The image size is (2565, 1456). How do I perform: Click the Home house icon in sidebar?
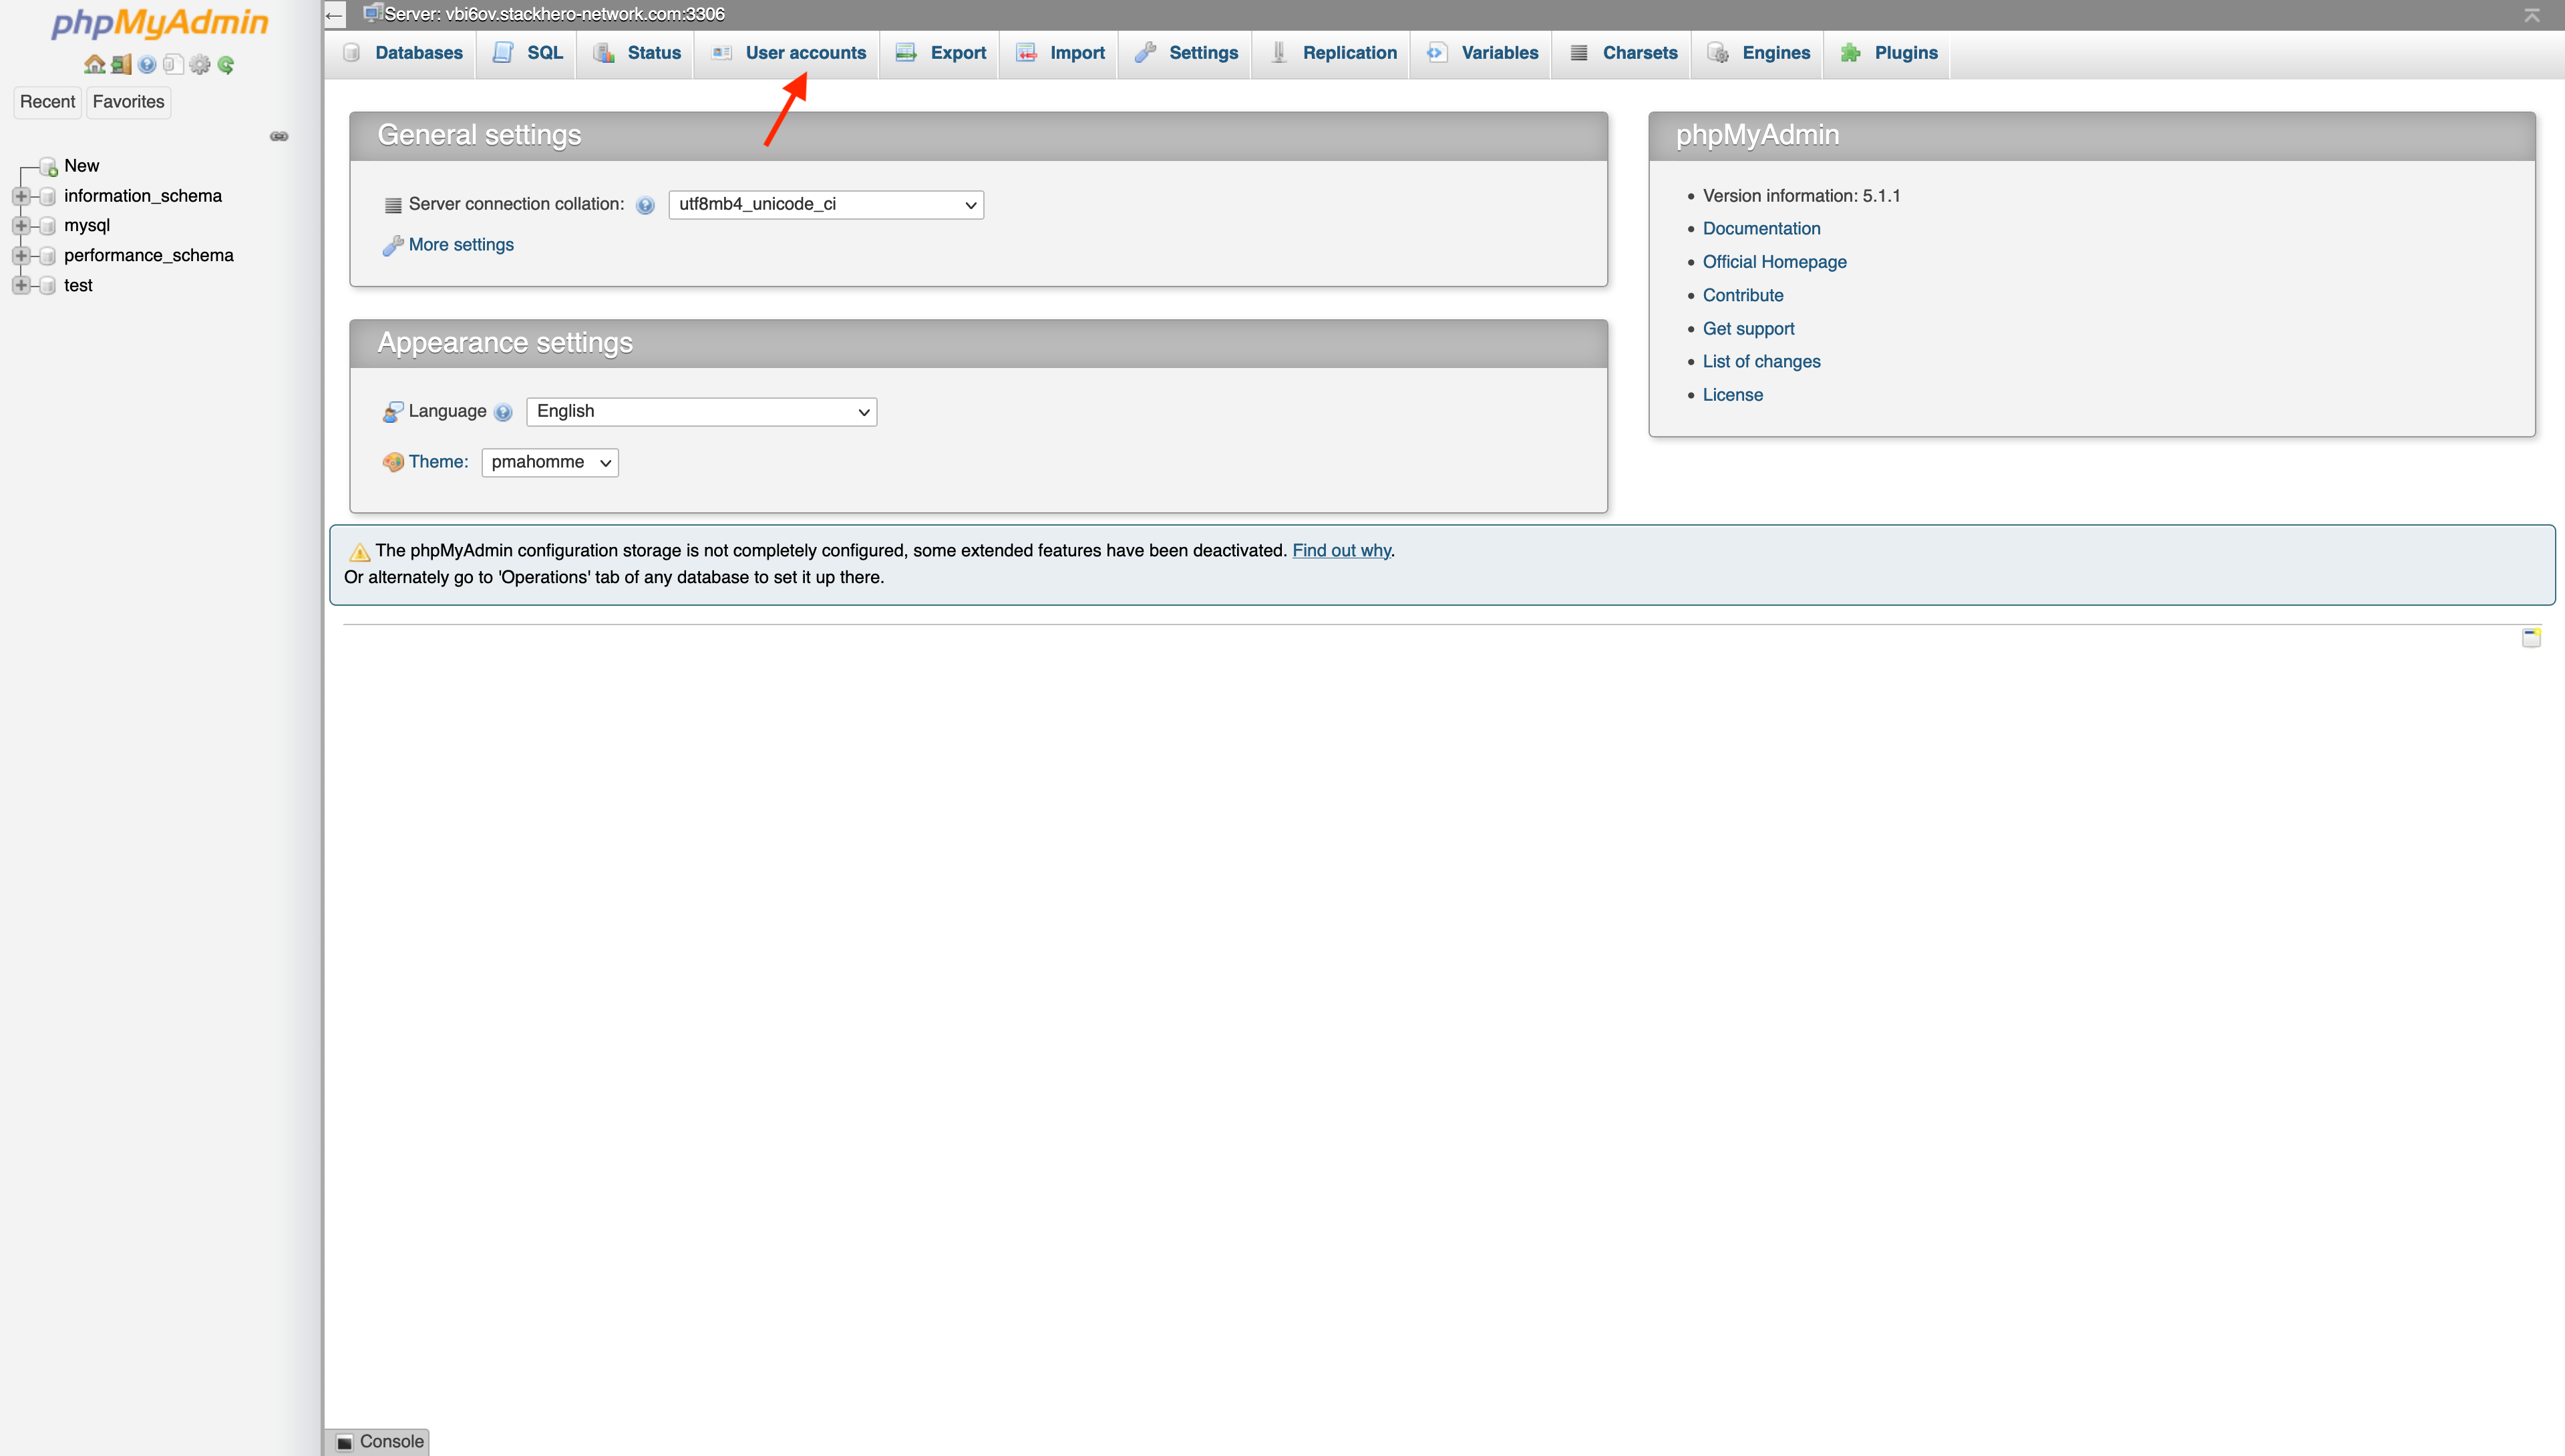tap(94, 65)
